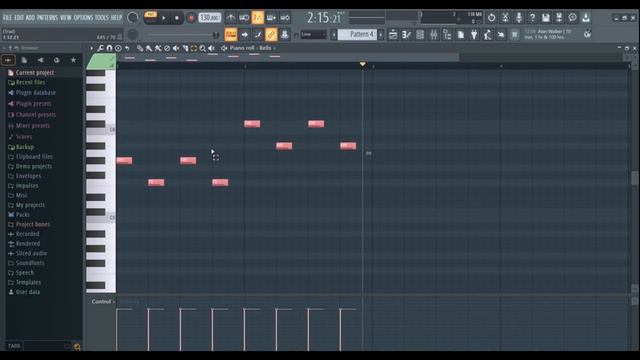Show favorites with the browser star icon
Image resolution: width=640 pixels, height=360 pixels.
(73, 60)
